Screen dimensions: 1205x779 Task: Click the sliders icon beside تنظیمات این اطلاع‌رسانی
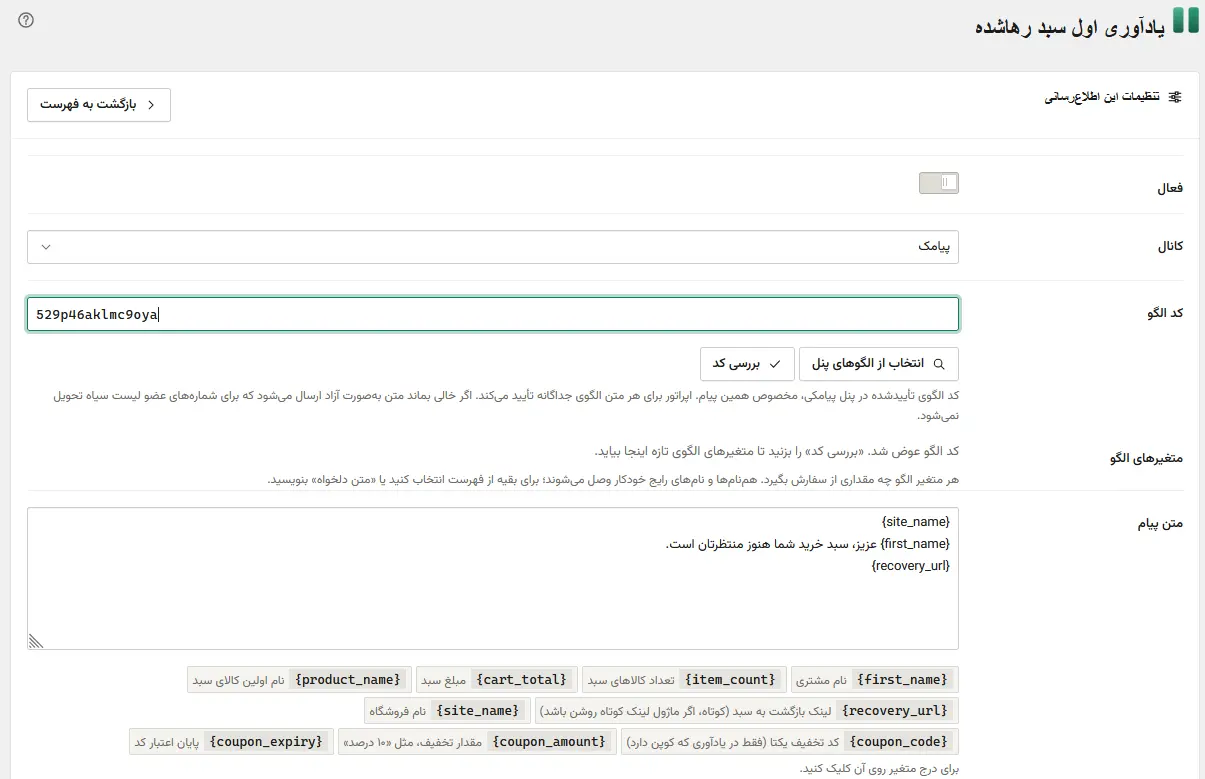(x=1175, y=97)
